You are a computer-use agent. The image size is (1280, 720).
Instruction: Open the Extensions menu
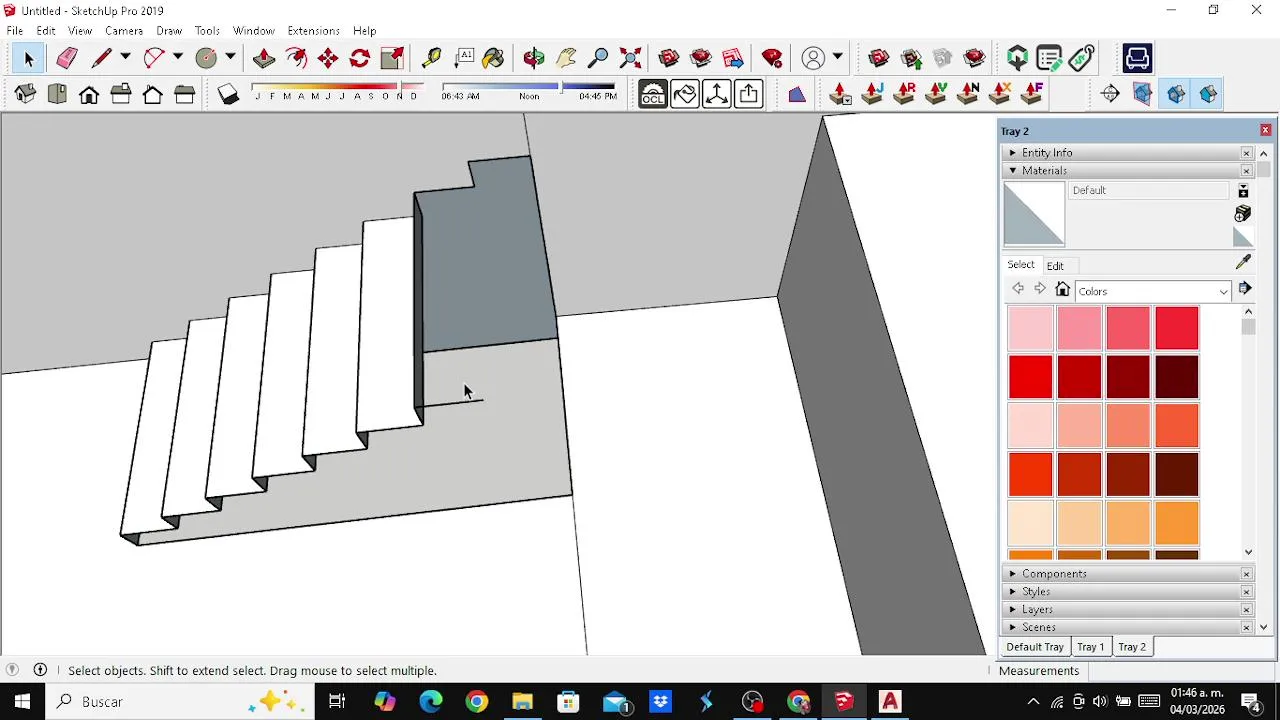313,31
